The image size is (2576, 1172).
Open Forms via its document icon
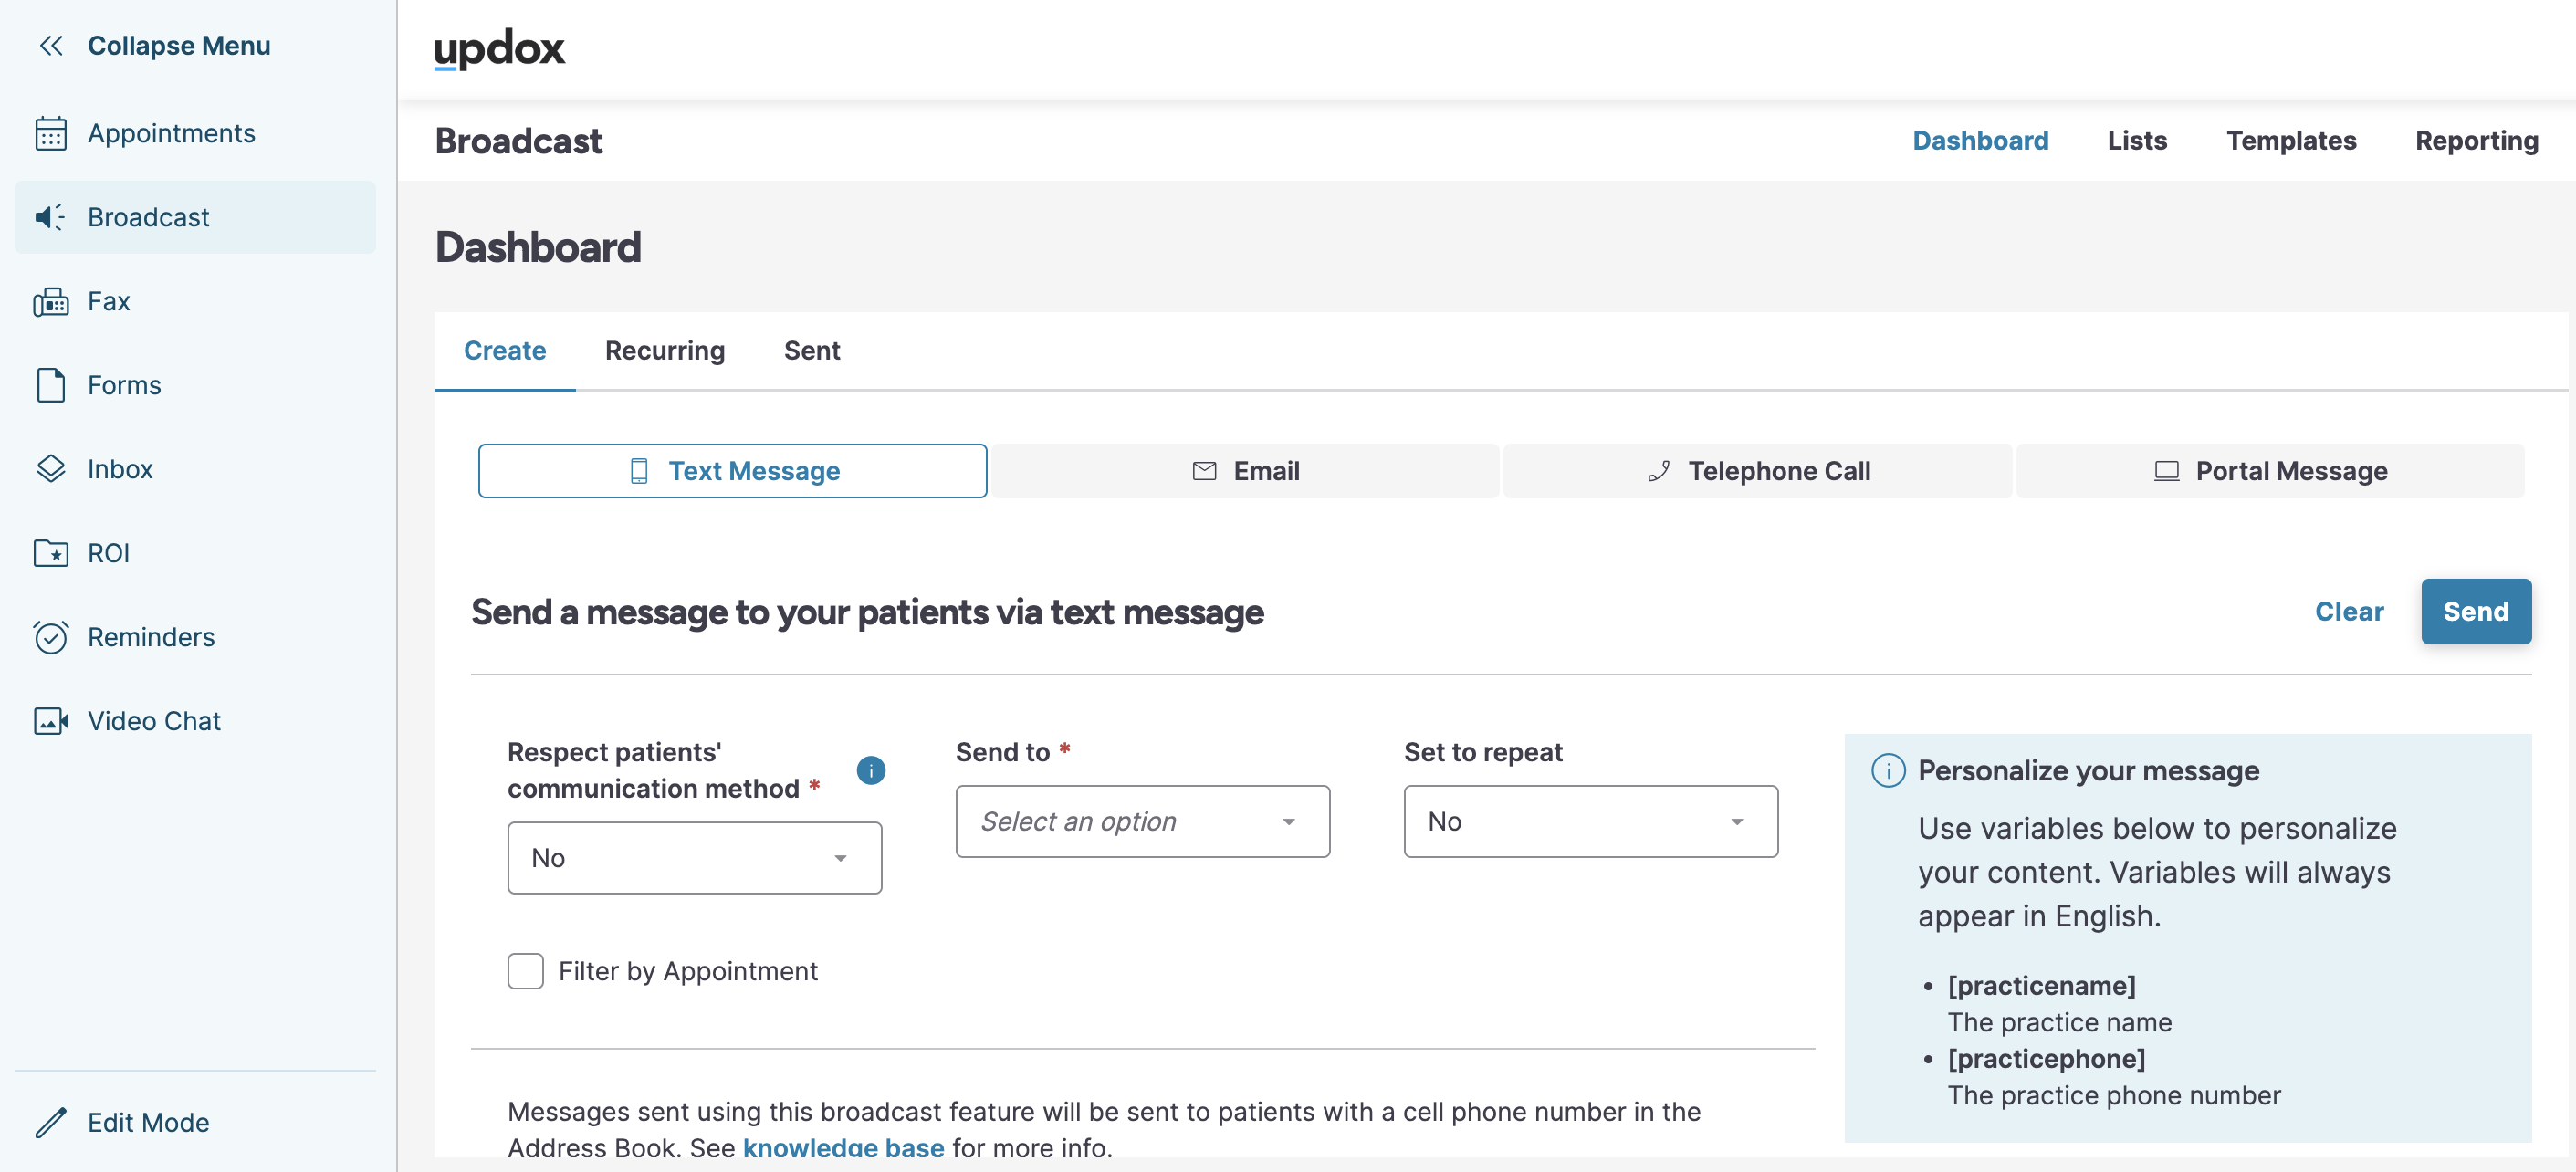pyautogui.click(x=50, y=385)
